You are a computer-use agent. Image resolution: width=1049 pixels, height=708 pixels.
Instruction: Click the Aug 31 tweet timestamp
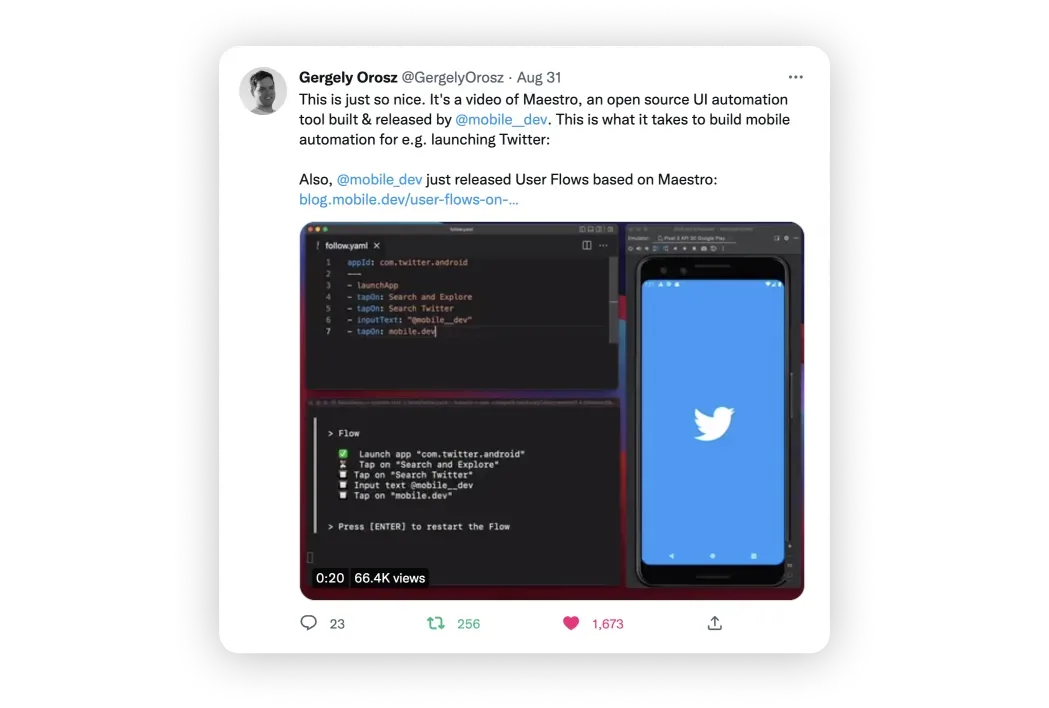click(539, 77)
